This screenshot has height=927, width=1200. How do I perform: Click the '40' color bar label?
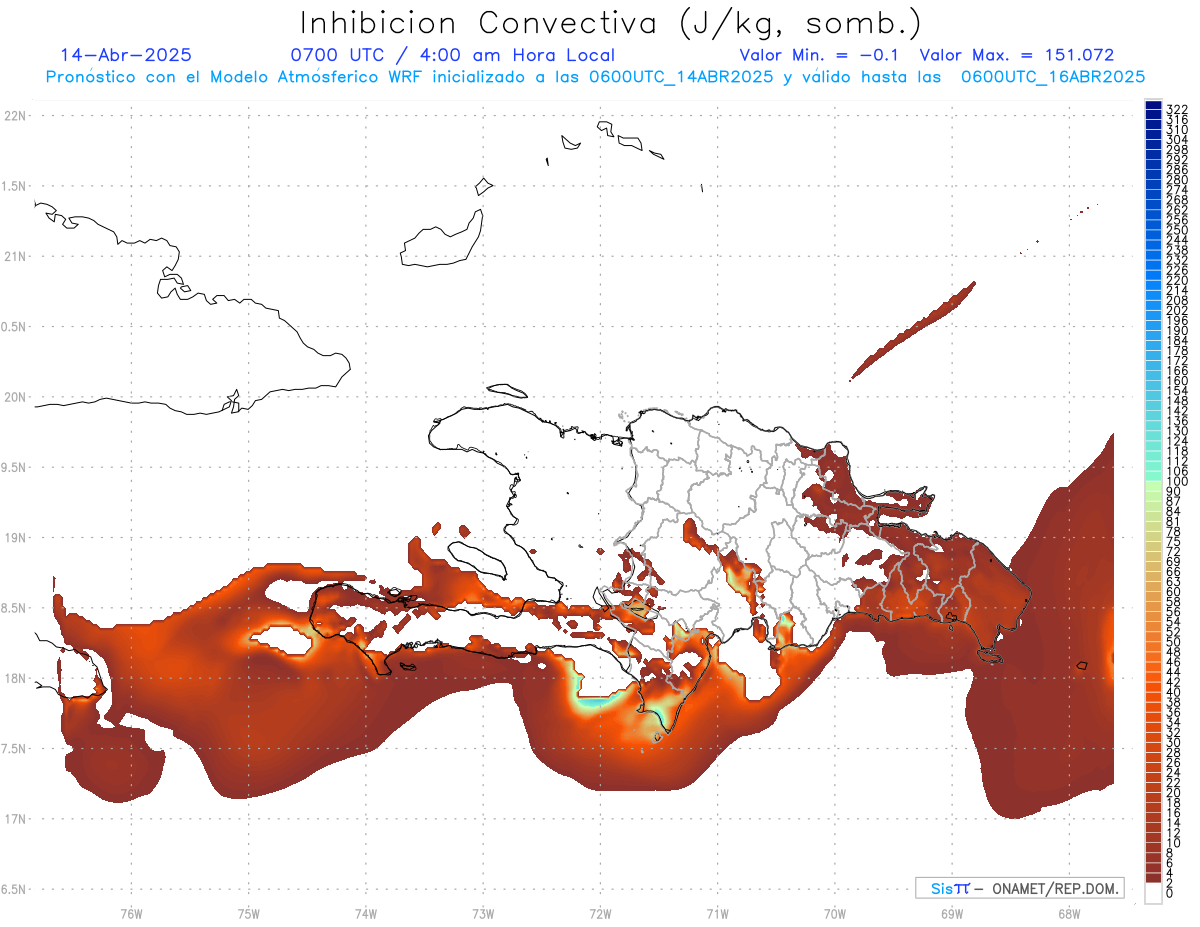coord(1174,692)
